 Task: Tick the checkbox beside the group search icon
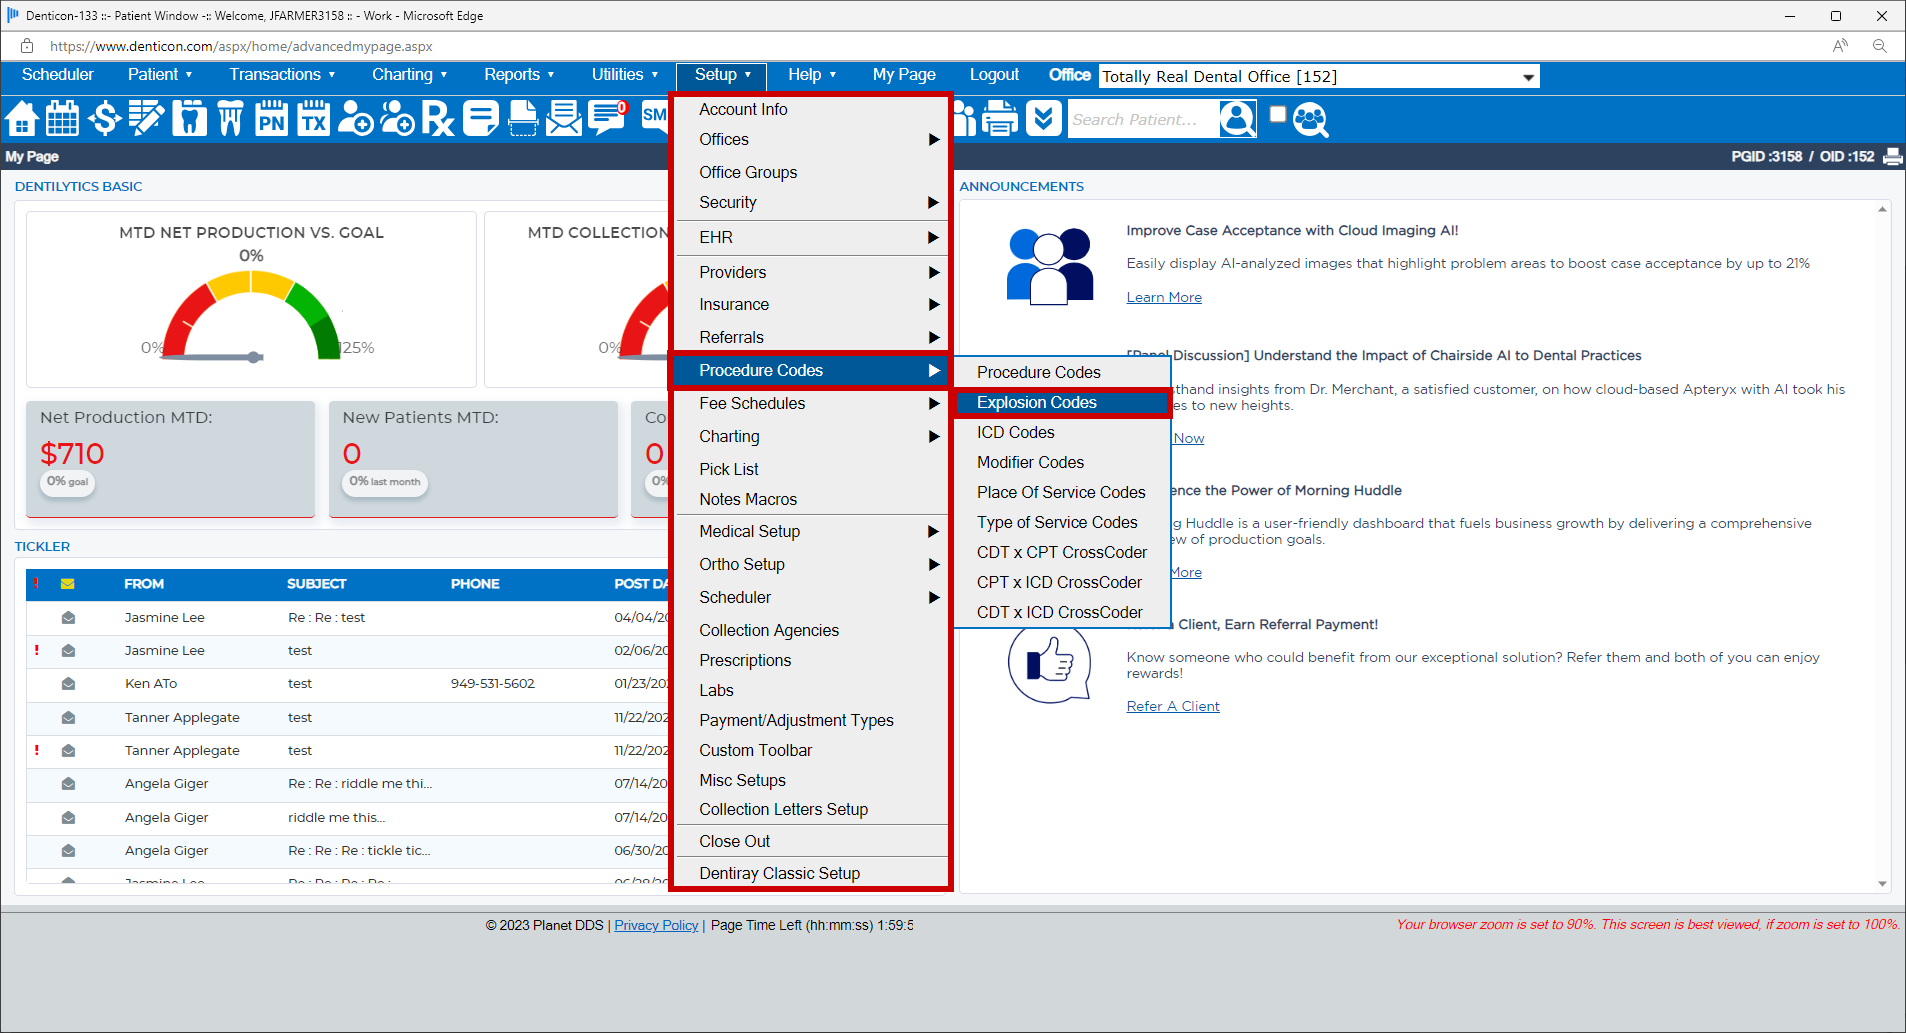[1277, 114]
